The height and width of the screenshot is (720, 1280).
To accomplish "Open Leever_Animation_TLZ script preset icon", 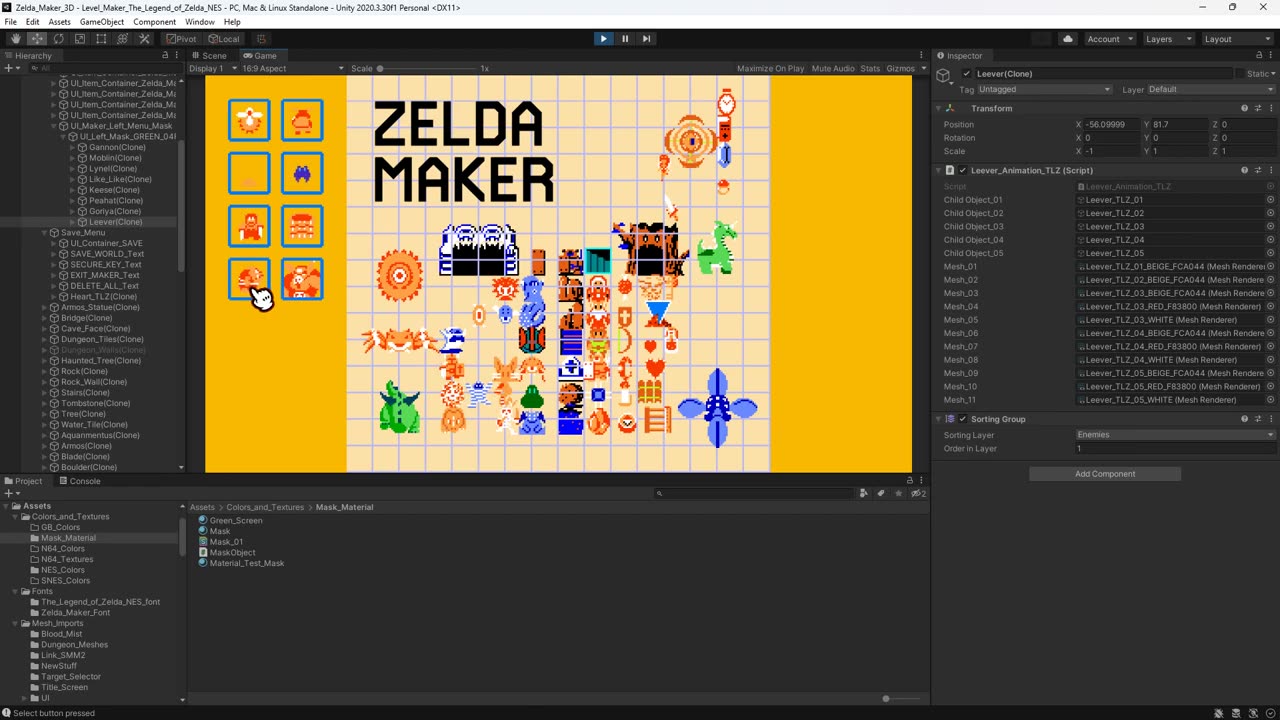I will pyautogui.click(x=1257, y=170).
